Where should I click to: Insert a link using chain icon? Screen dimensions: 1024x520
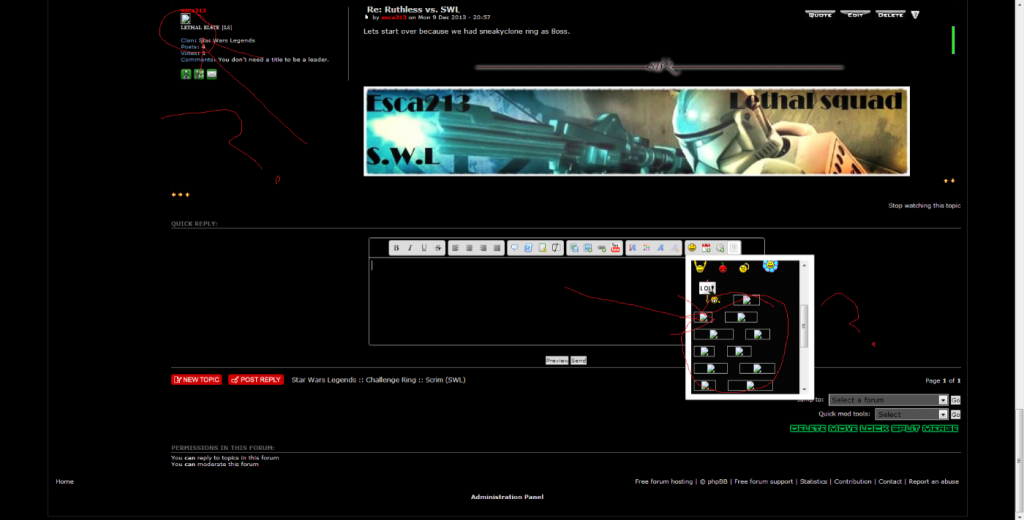(601, 248)
